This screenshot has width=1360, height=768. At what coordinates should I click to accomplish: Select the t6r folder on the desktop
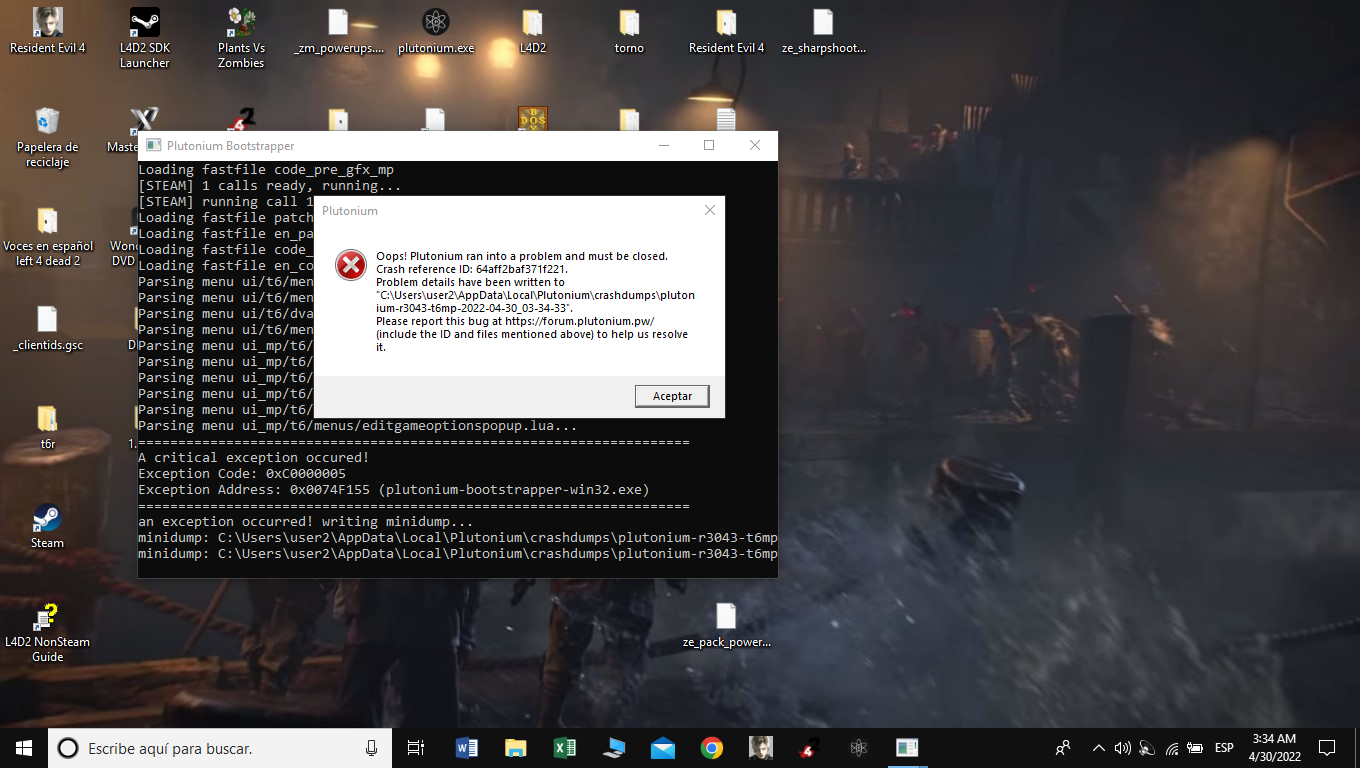coord(47,427)
